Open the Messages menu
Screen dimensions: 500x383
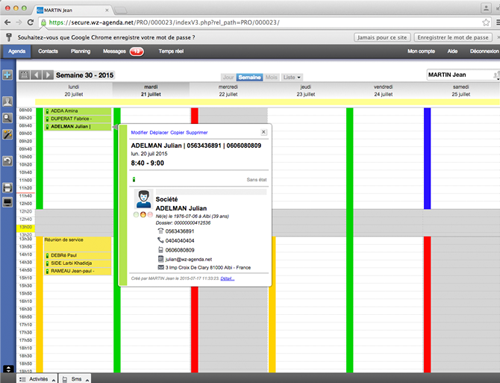(x=114, y=51)
